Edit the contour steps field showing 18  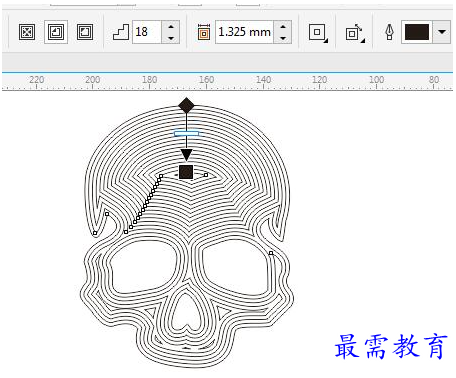click(x=147, y=32)
